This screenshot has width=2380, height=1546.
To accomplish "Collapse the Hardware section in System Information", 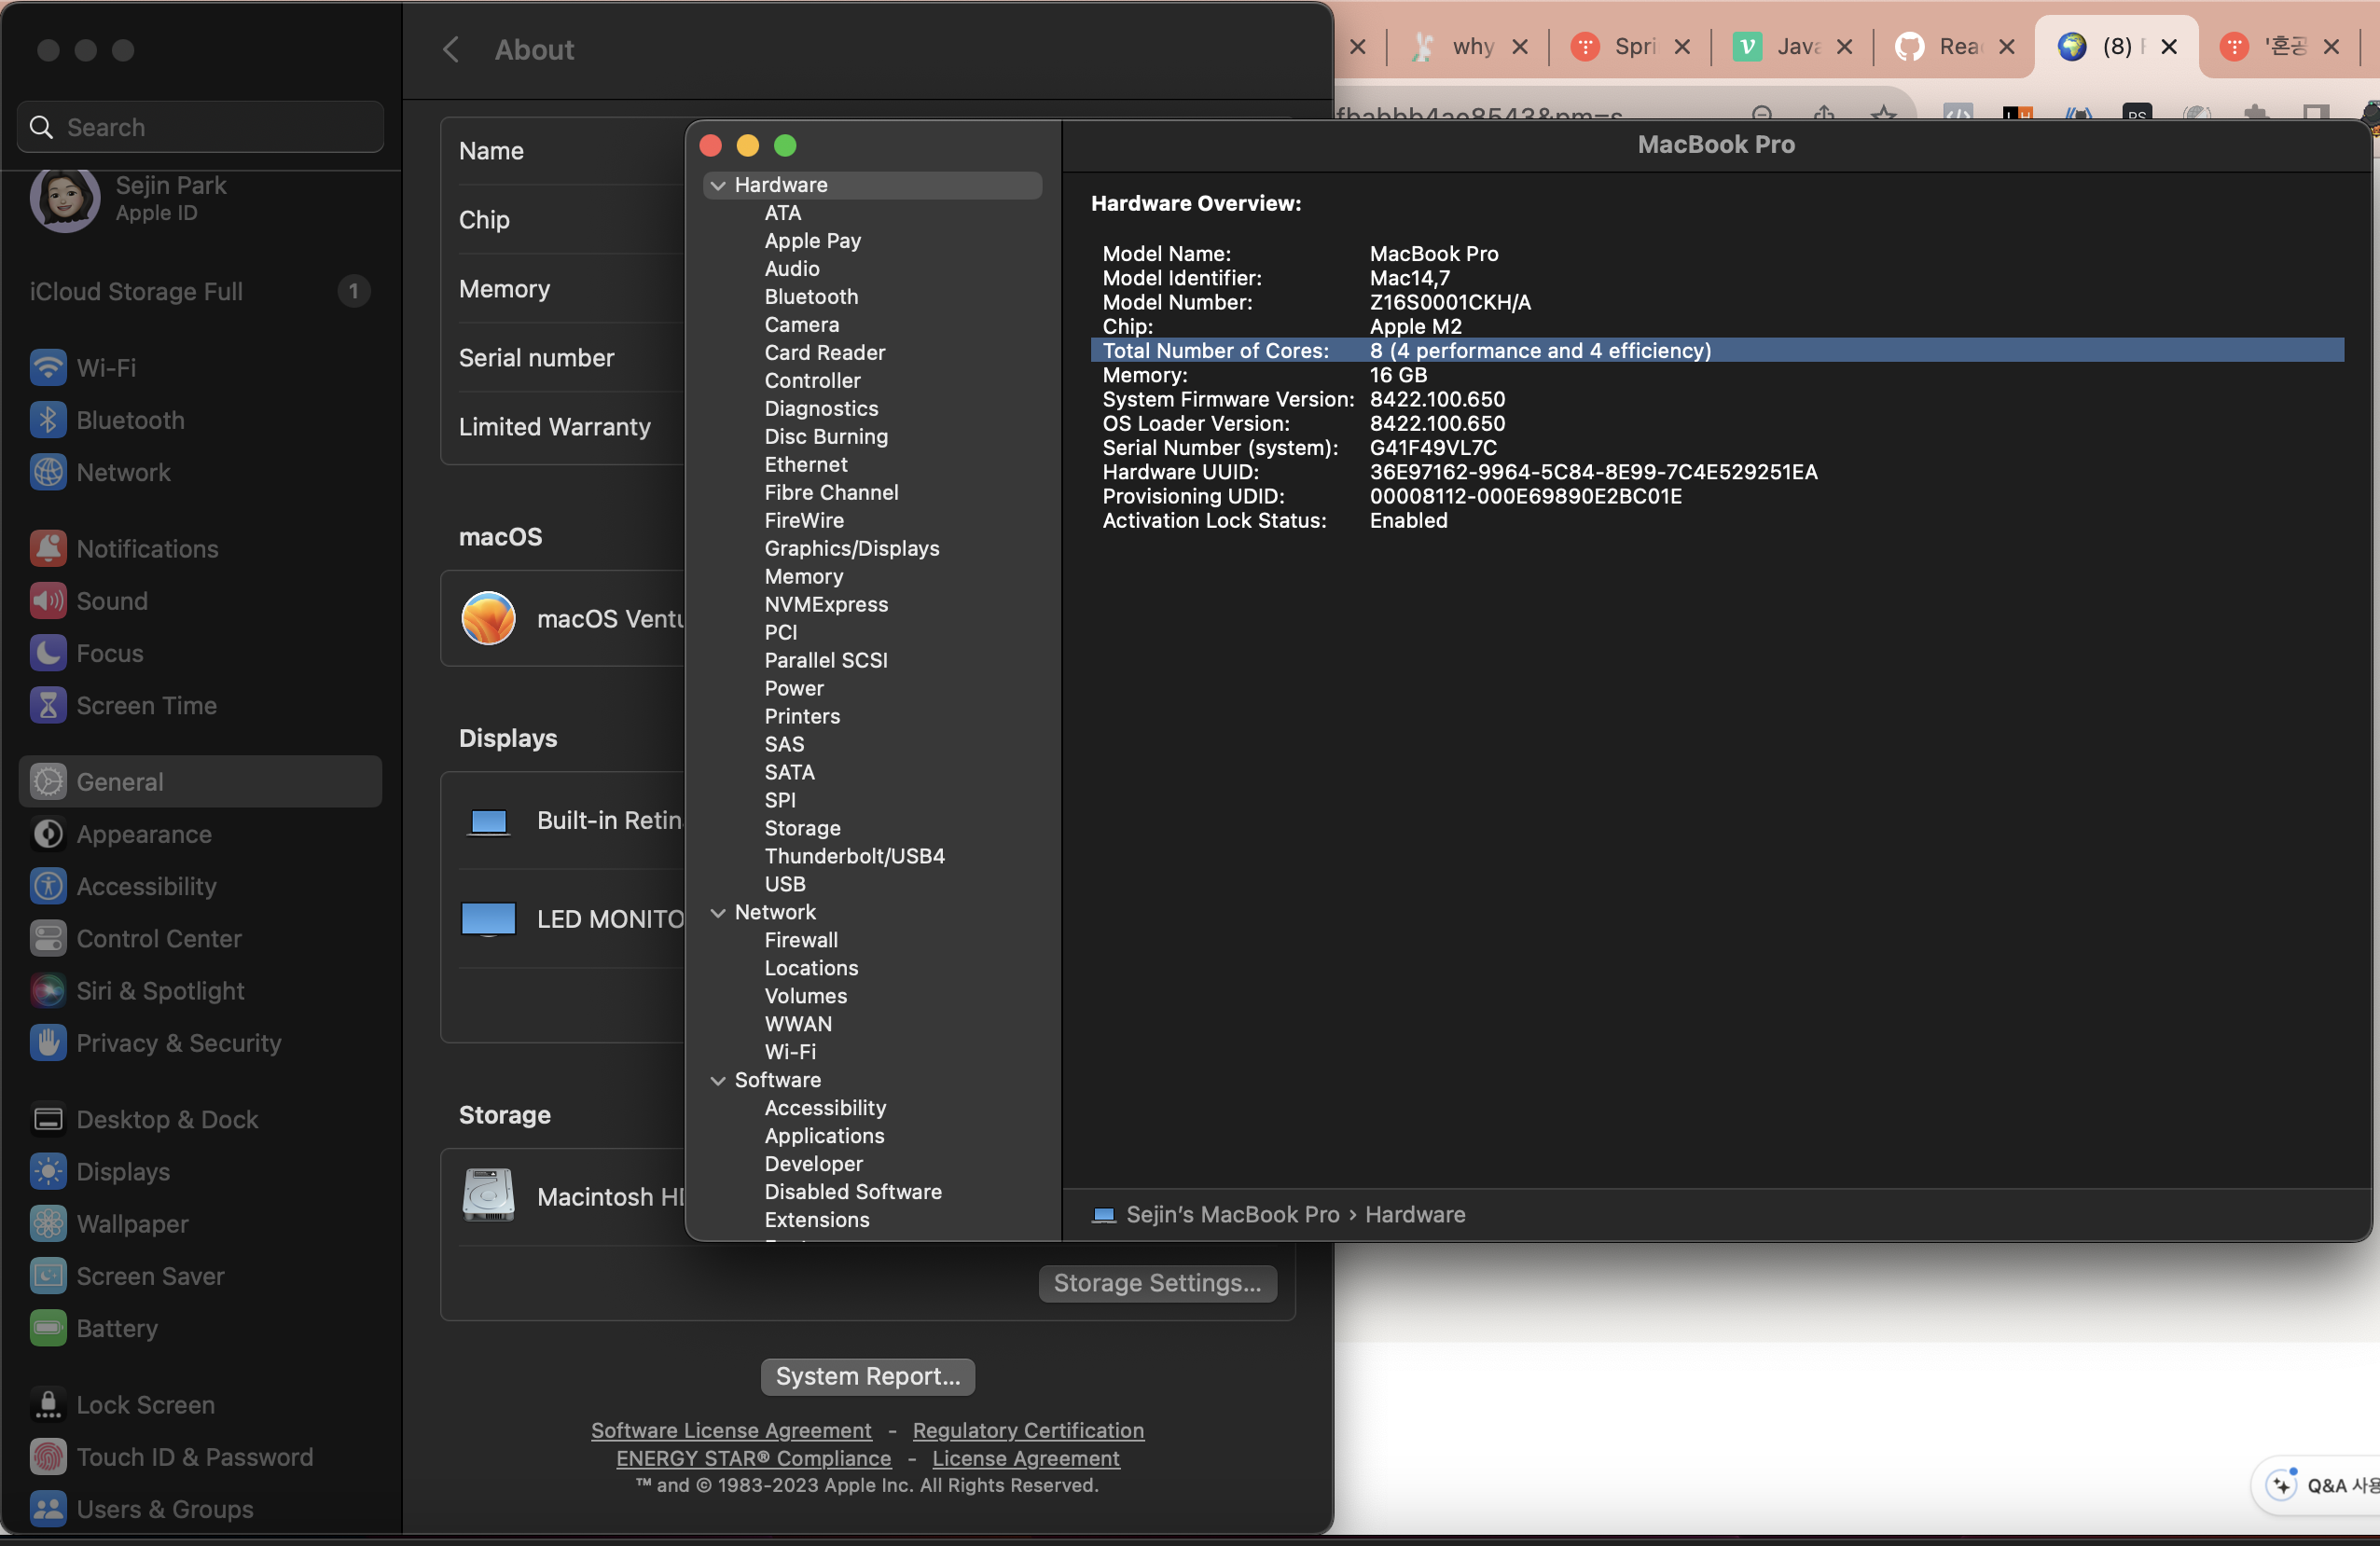I will click(718, 185).
